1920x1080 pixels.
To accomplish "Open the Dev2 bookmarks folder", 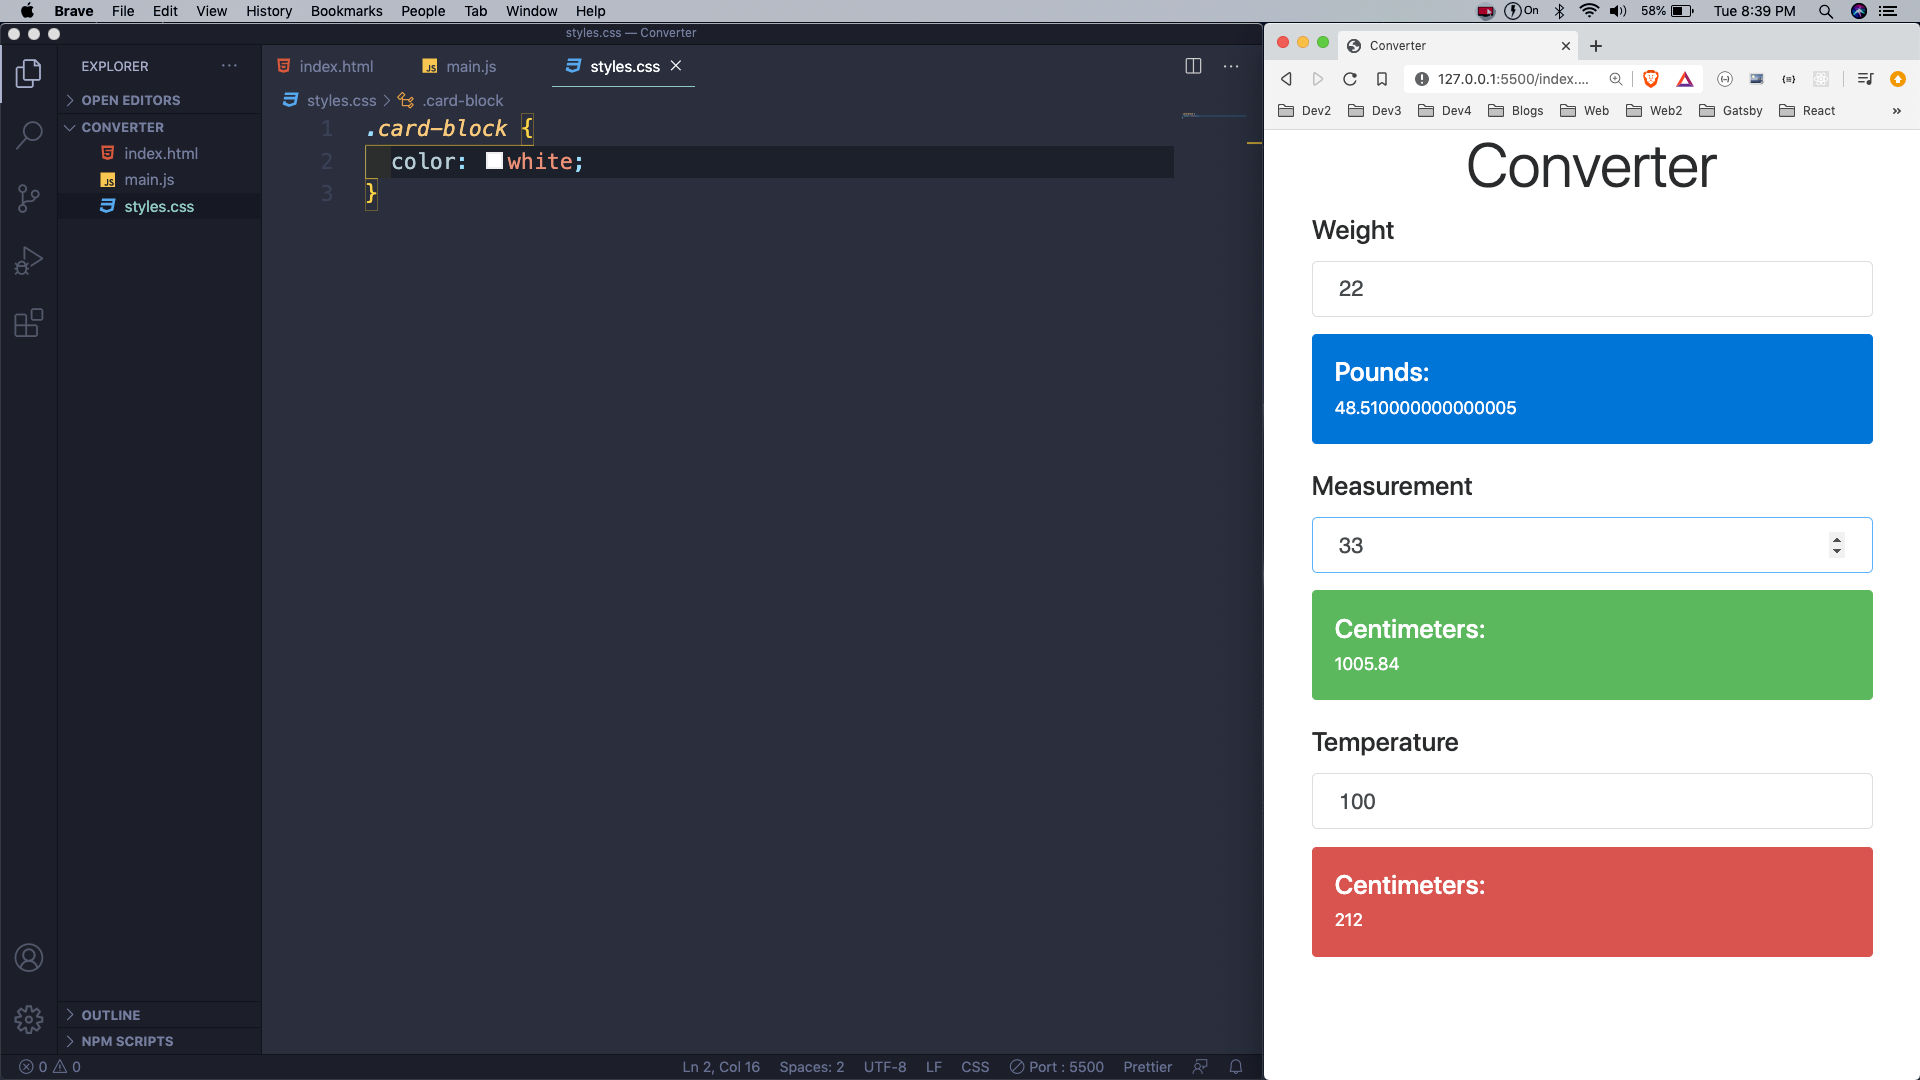I will (1305, 111).
